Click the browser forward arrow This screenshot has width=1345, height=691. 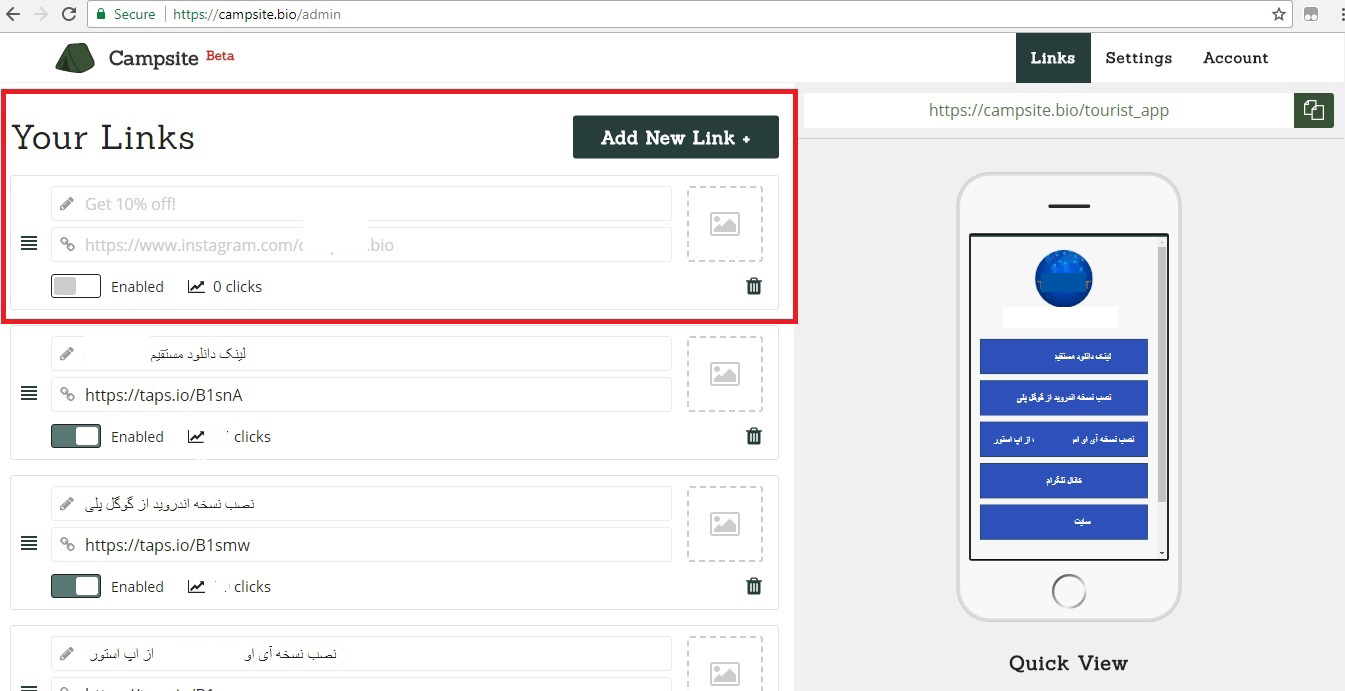pos(41,15)
